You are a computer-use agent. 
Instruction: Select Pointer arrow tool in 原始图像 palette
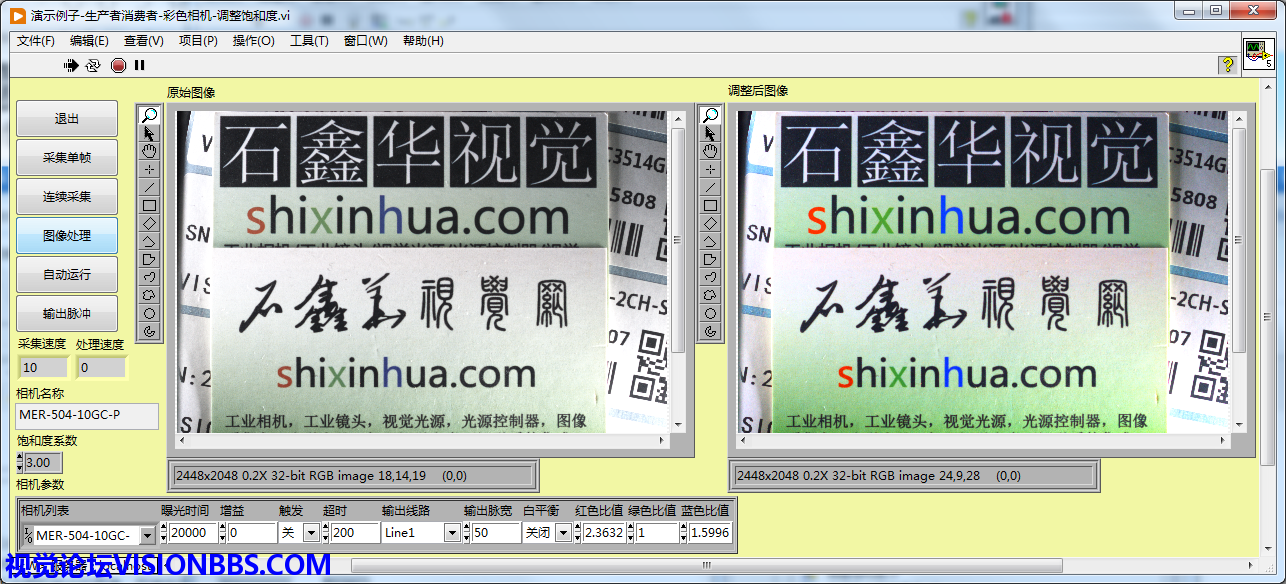click(149, 133)
